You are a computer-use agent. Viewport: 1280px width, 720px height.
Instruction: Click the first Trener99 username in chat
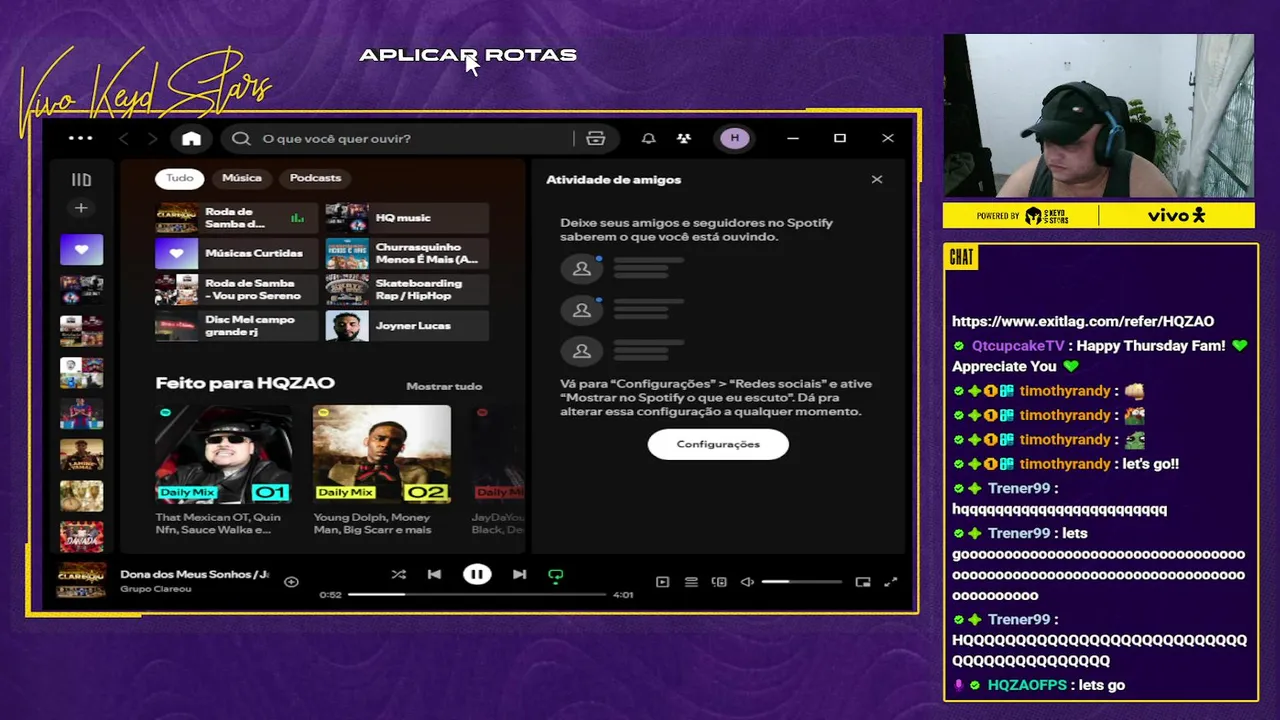(x=1019, y=488)
